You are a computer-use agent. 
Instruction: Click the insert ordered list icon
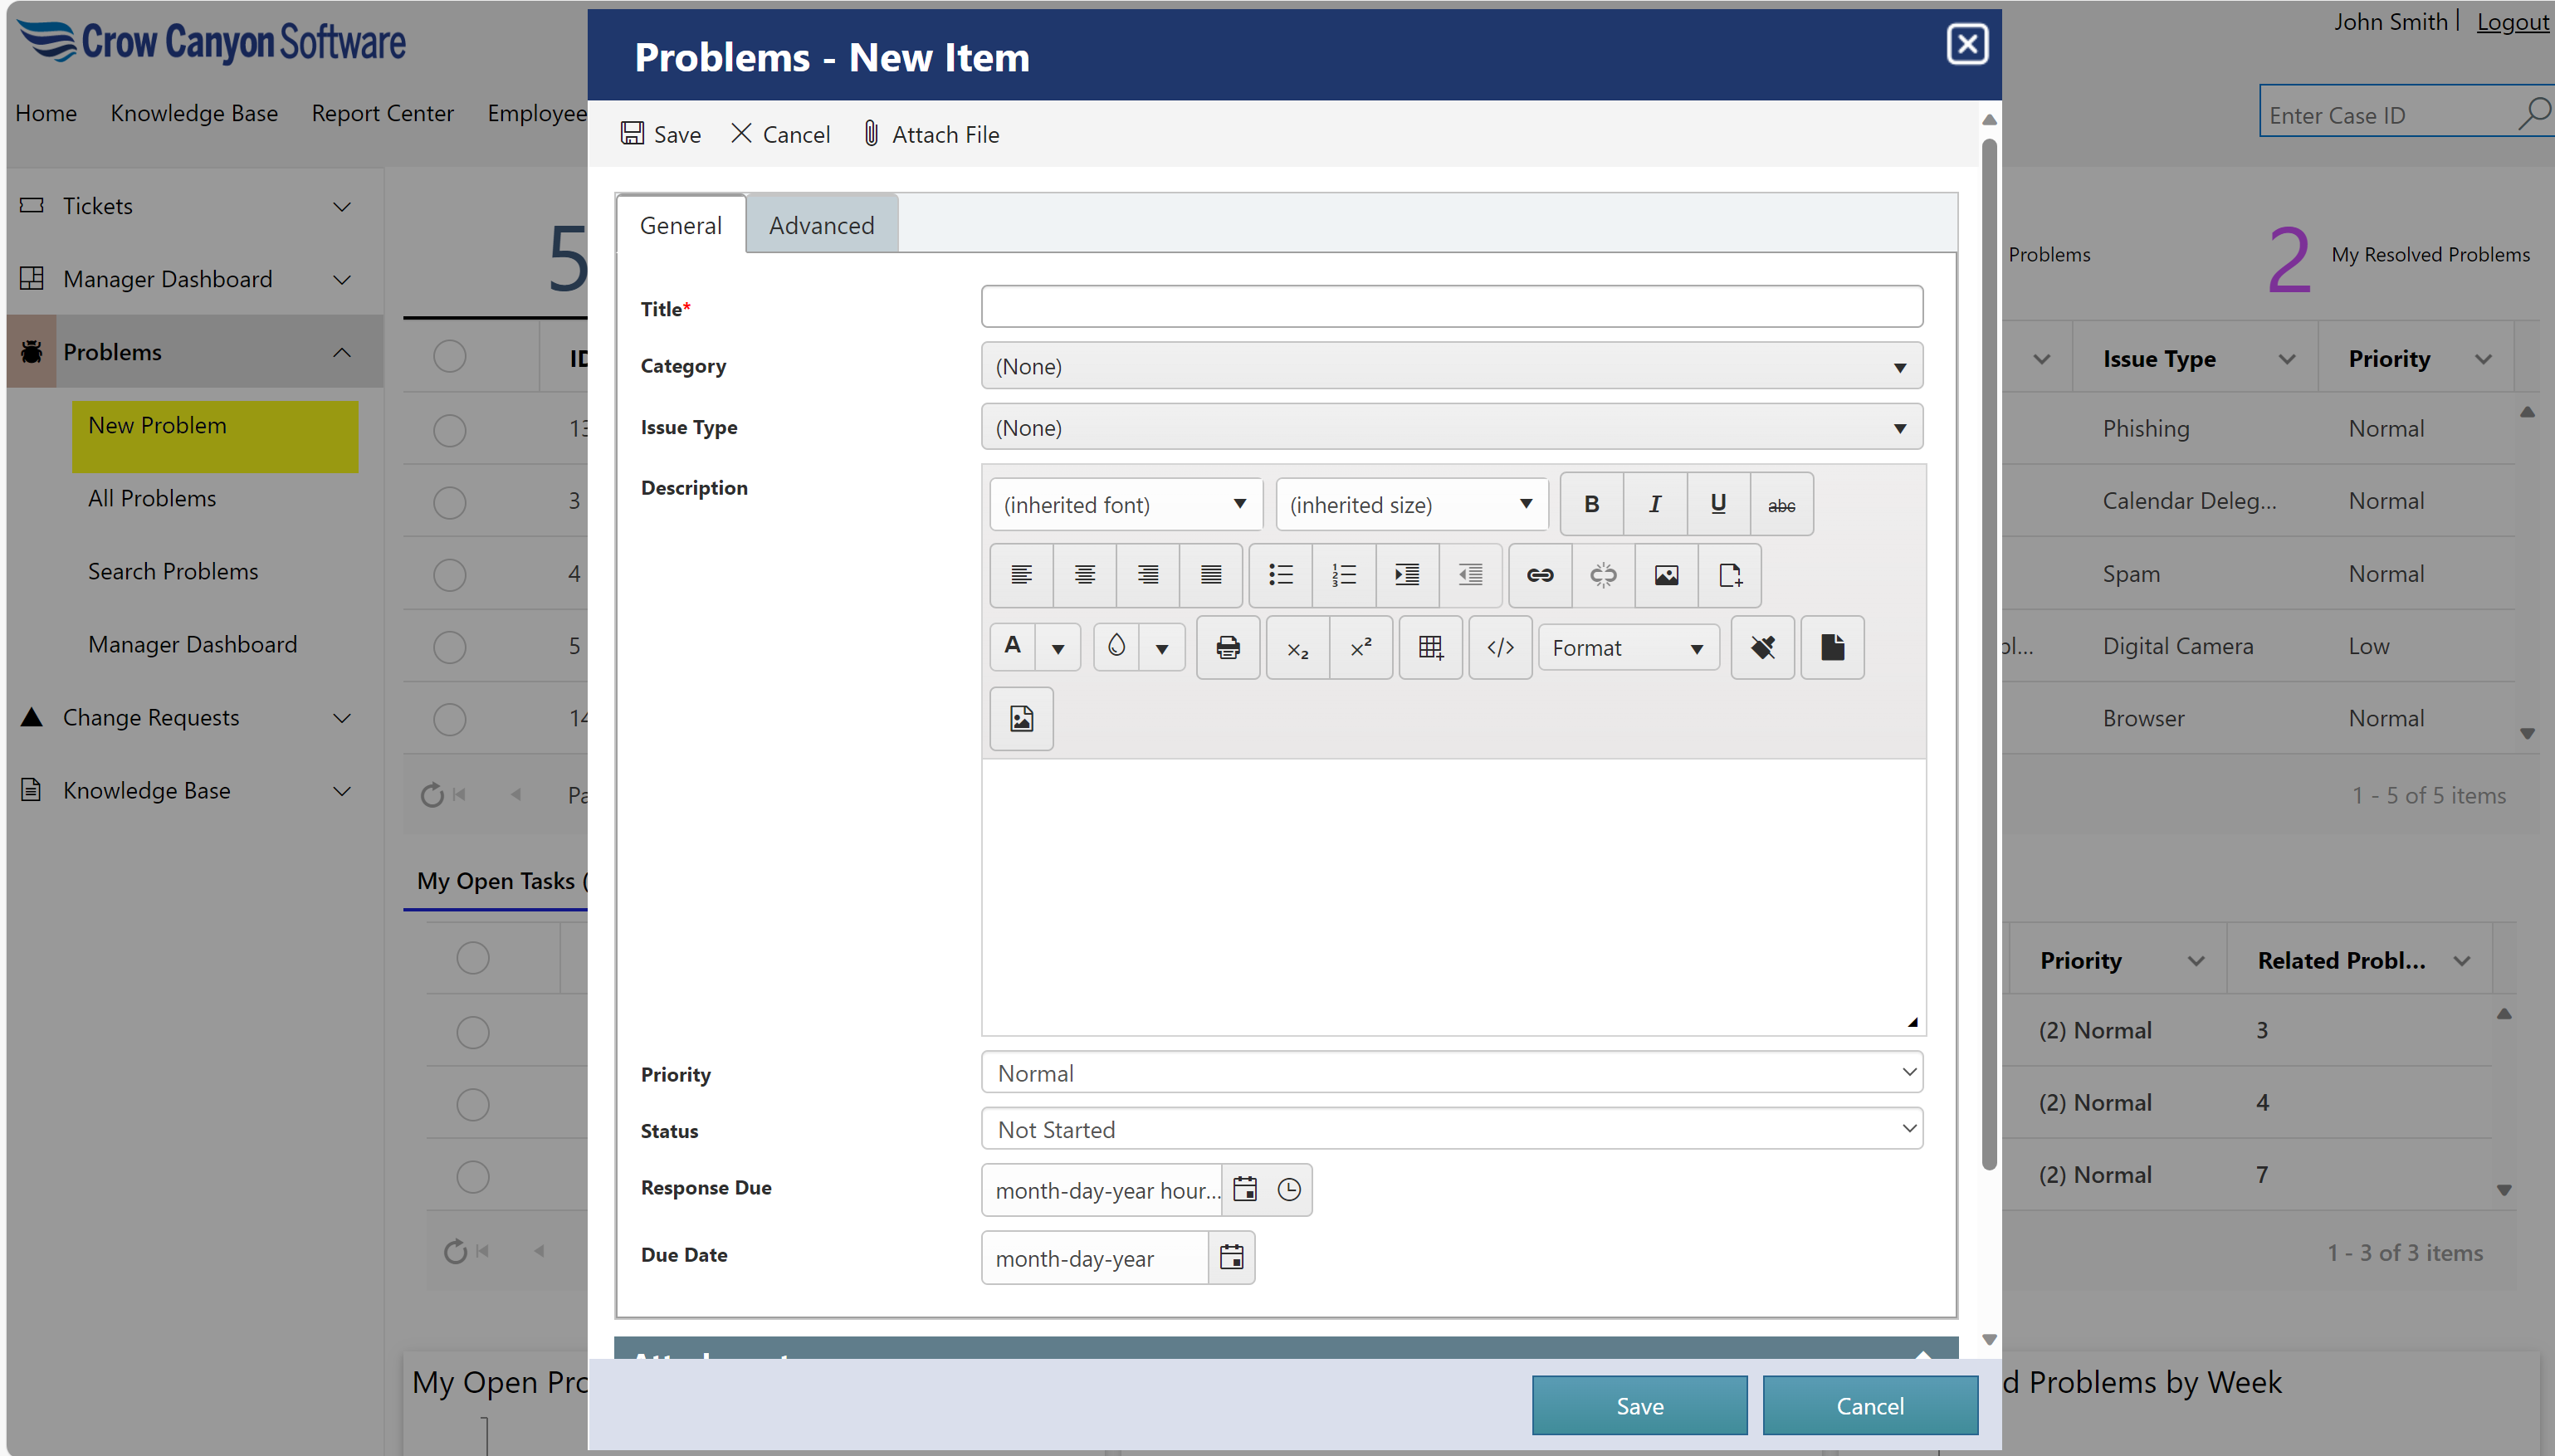[1344, 575]
